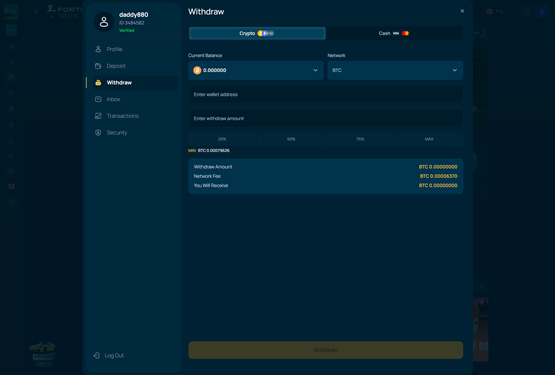Image resolution: width=555 pixels, height=375 pixels.
Task: Click the minimum amount text BTC 0.00079626
Action: (213, 150)
